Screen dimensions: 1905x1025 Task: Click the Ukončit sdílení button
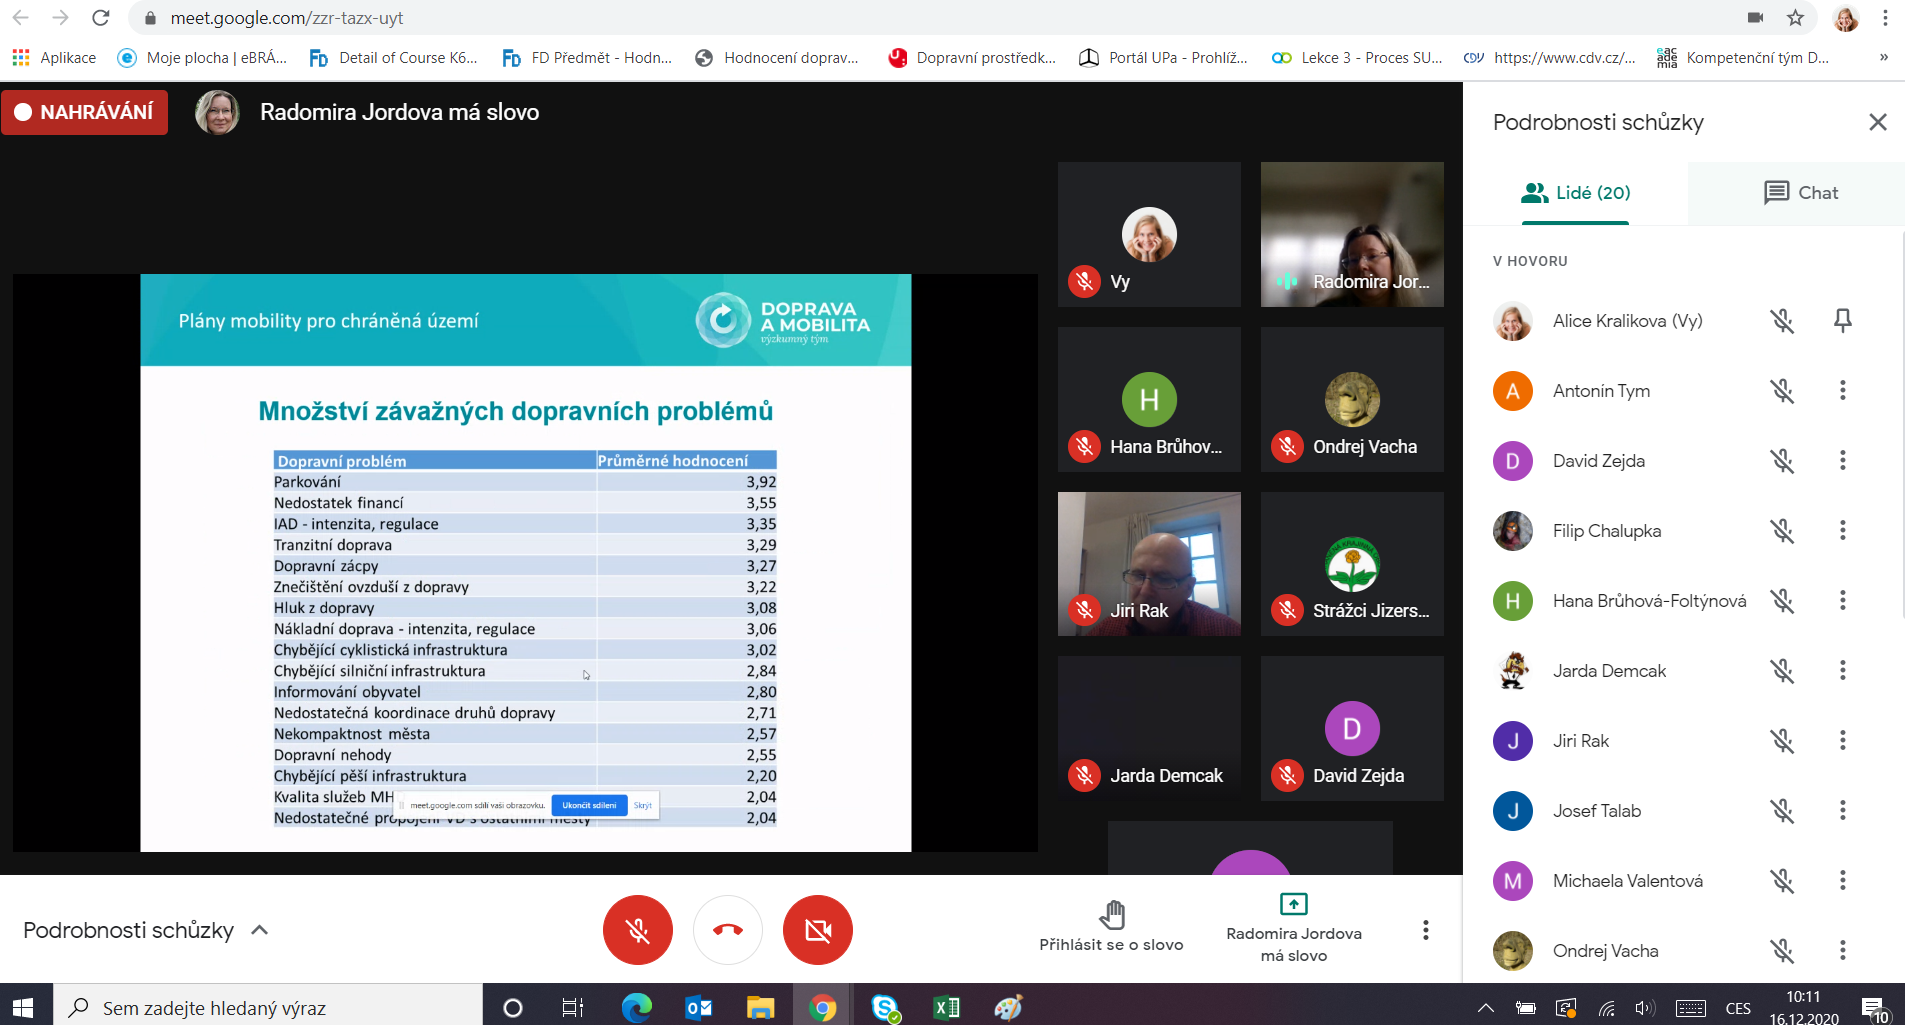(x=589, y=805)
